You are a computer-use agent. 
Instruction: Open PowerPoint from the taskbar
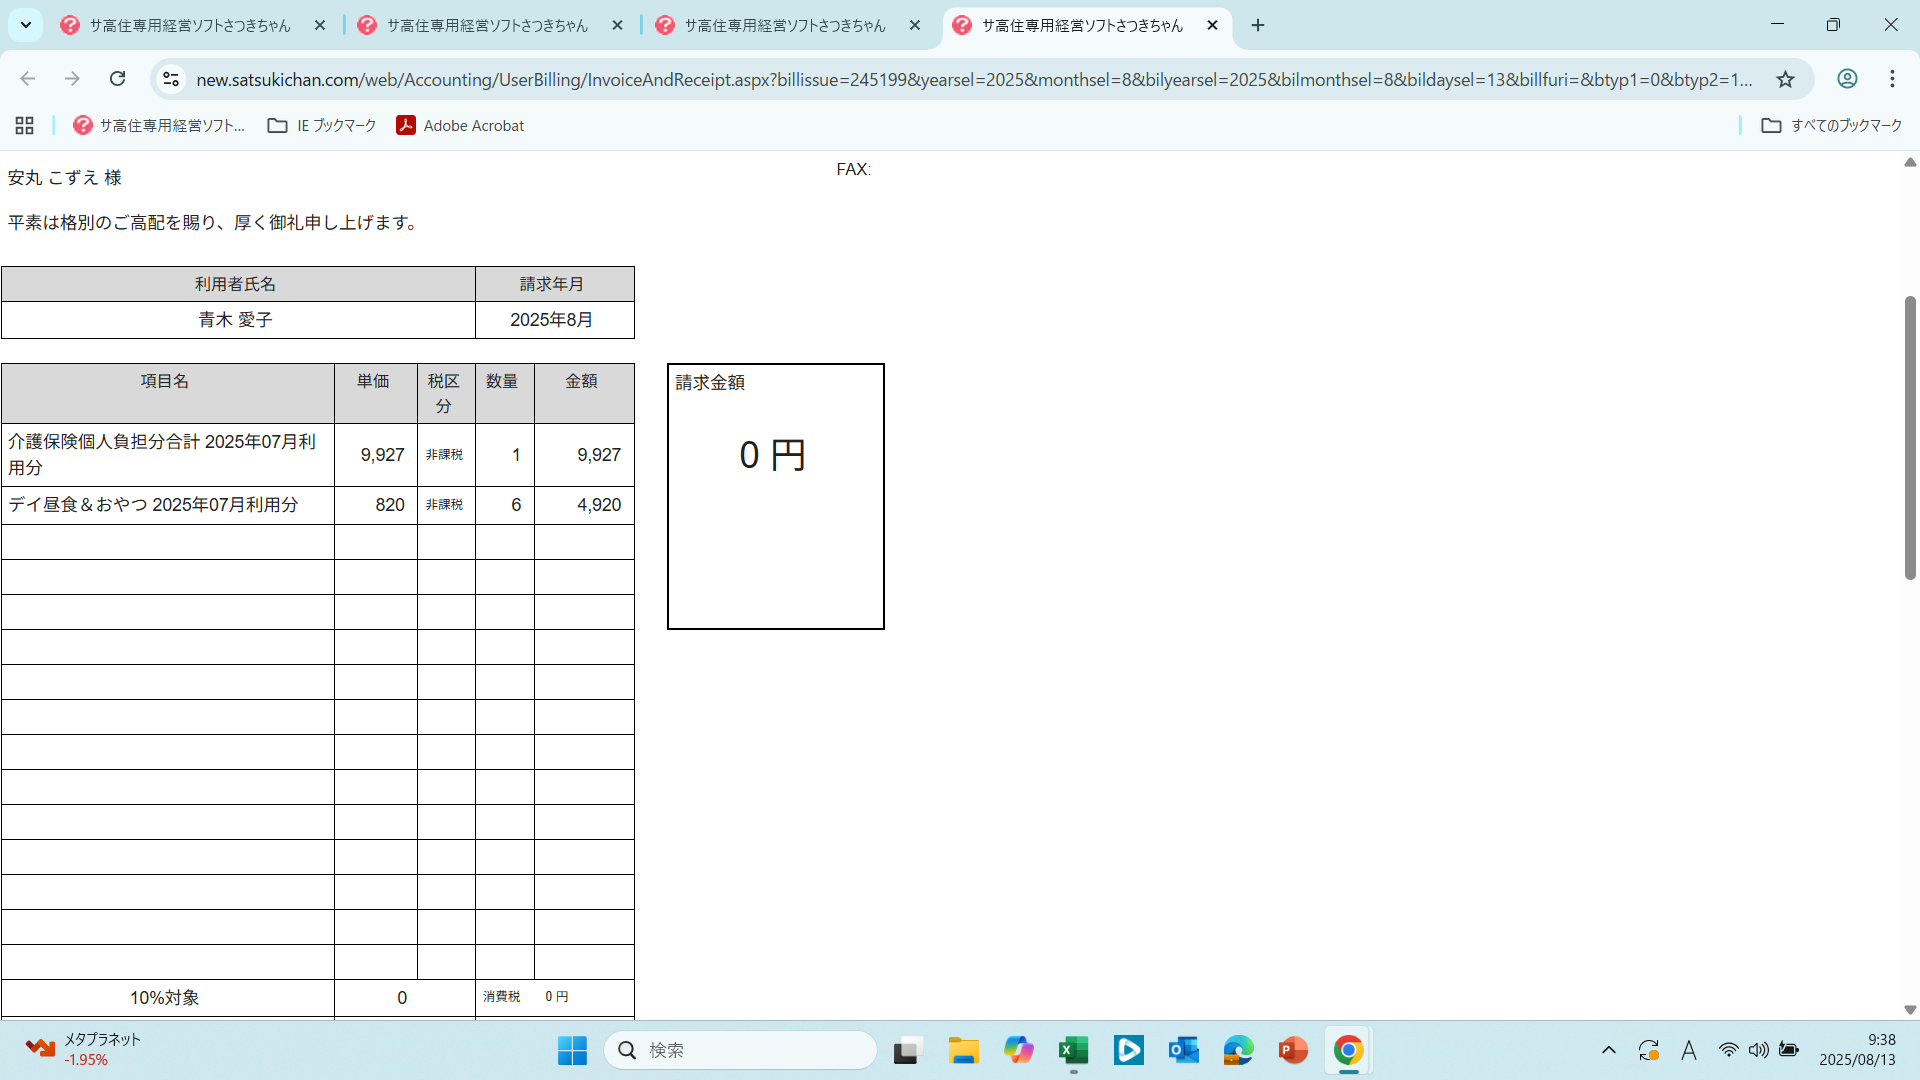pyautogui.click(x=1293, y=1050)
